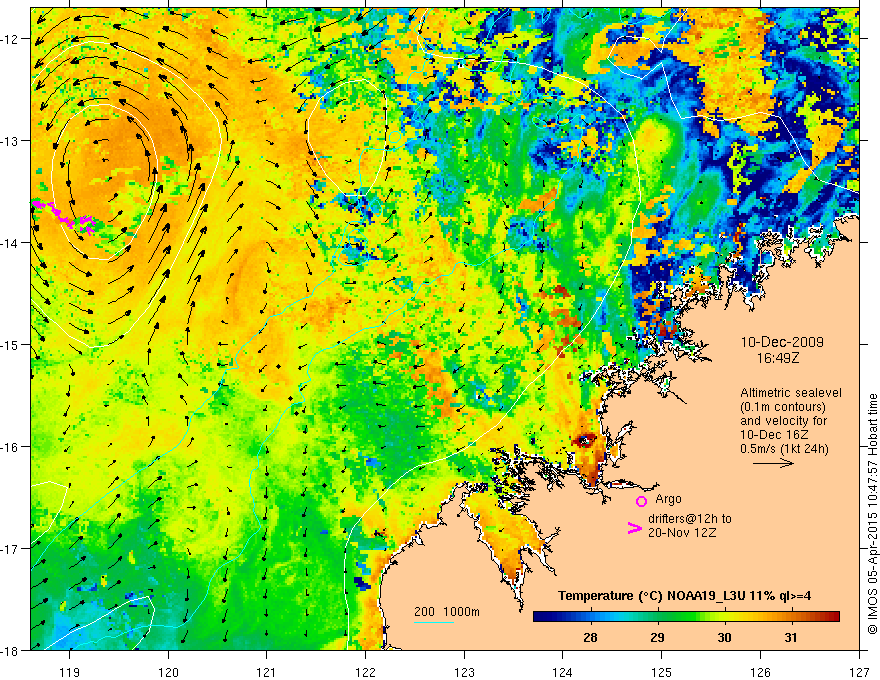Click the "Altimetric sealevel" text
Viewport: 880px width, 680px height.
791,393
